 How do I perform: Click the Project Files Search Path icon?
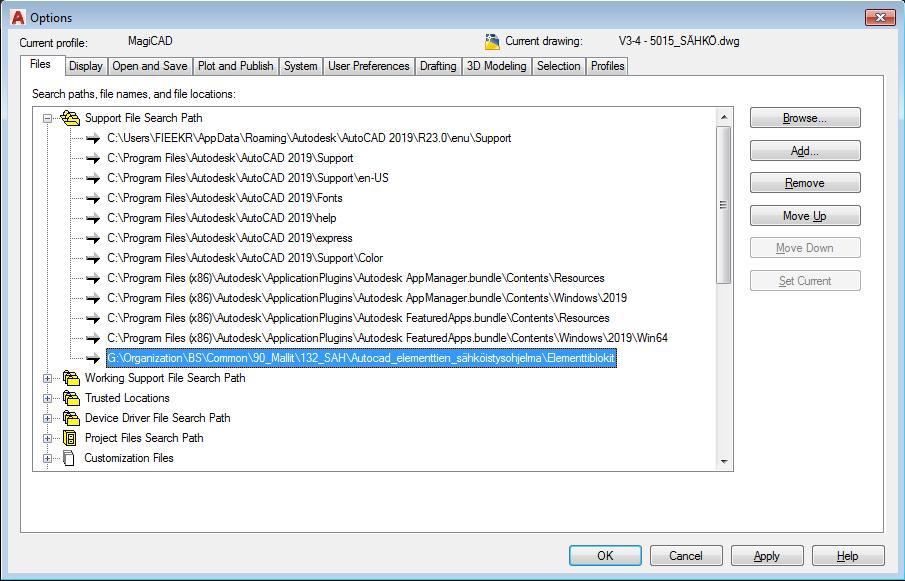click(70, 438)
